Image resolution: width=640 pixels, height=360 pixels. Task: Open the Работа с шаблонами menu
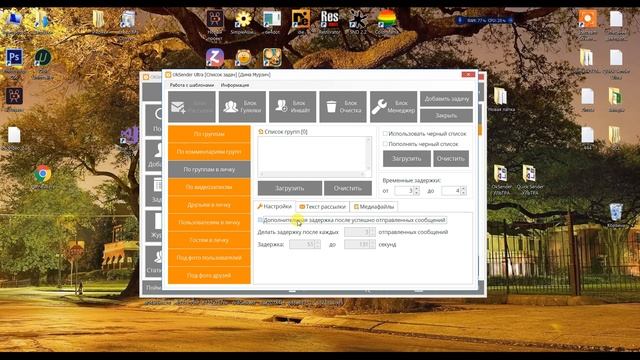point(192,85)
